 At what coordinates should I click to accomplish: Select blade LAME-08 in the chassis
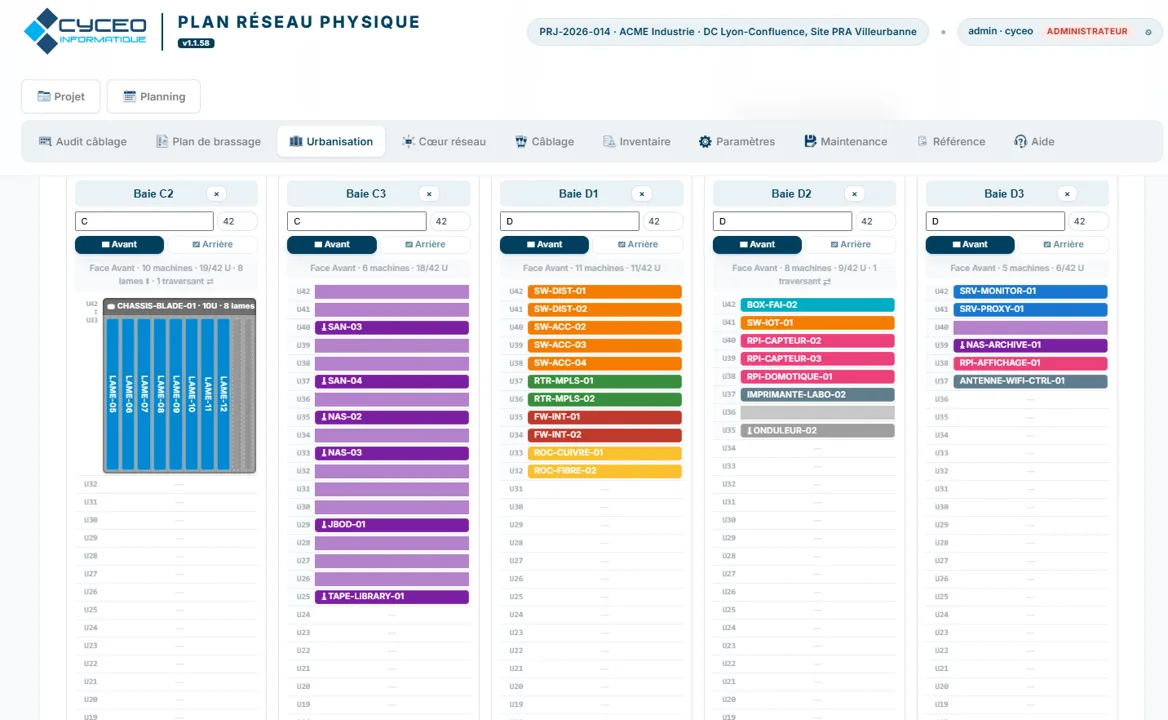[160, 394]
